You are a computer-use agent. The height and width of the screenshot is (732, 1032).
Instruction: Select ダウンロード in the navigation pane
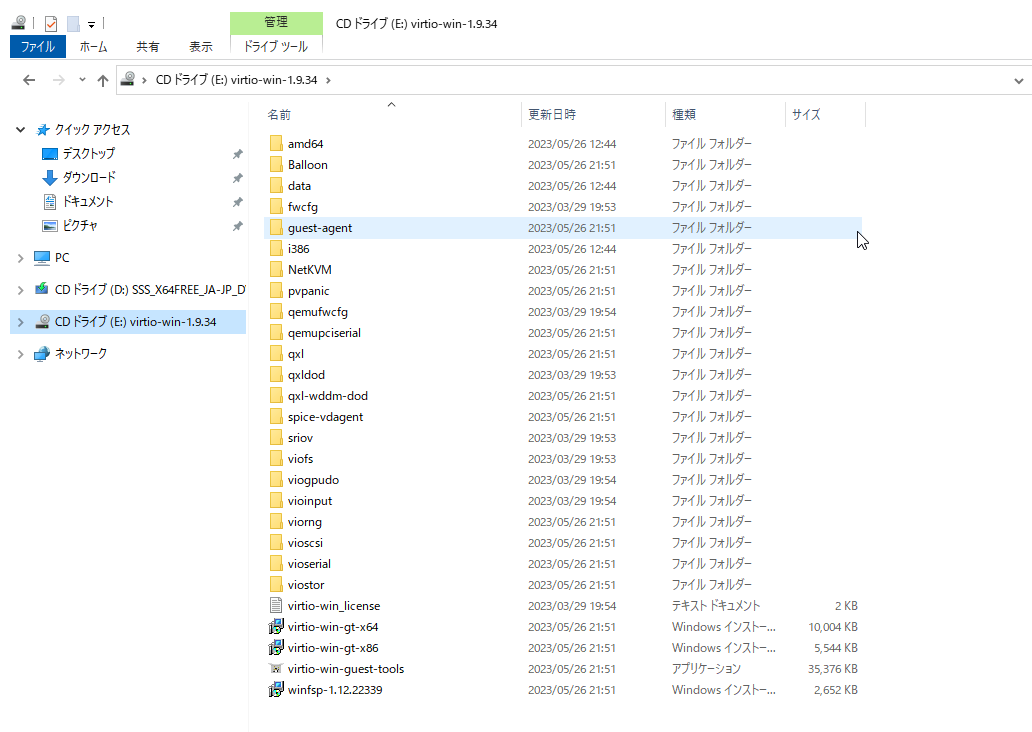(x=89, y=177)
